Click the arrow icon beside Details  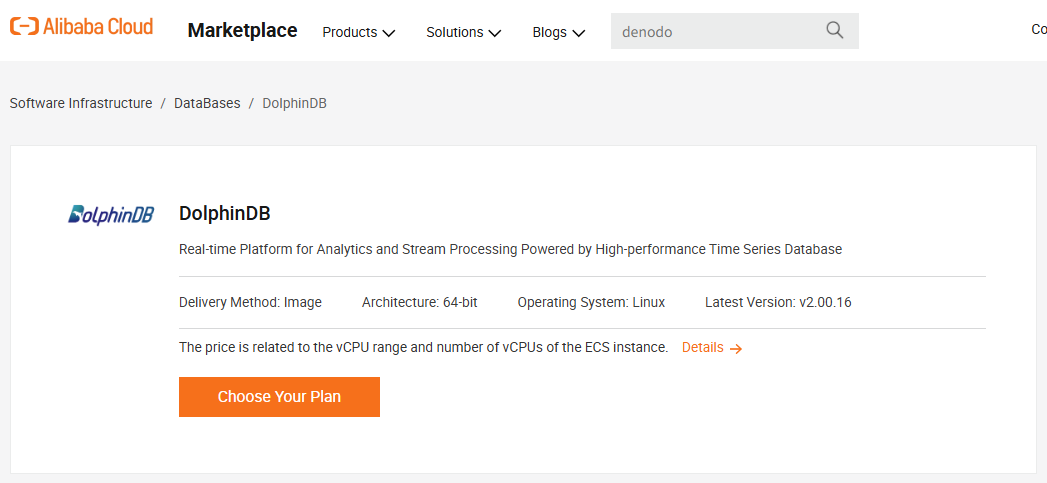(x=736, y=348)
